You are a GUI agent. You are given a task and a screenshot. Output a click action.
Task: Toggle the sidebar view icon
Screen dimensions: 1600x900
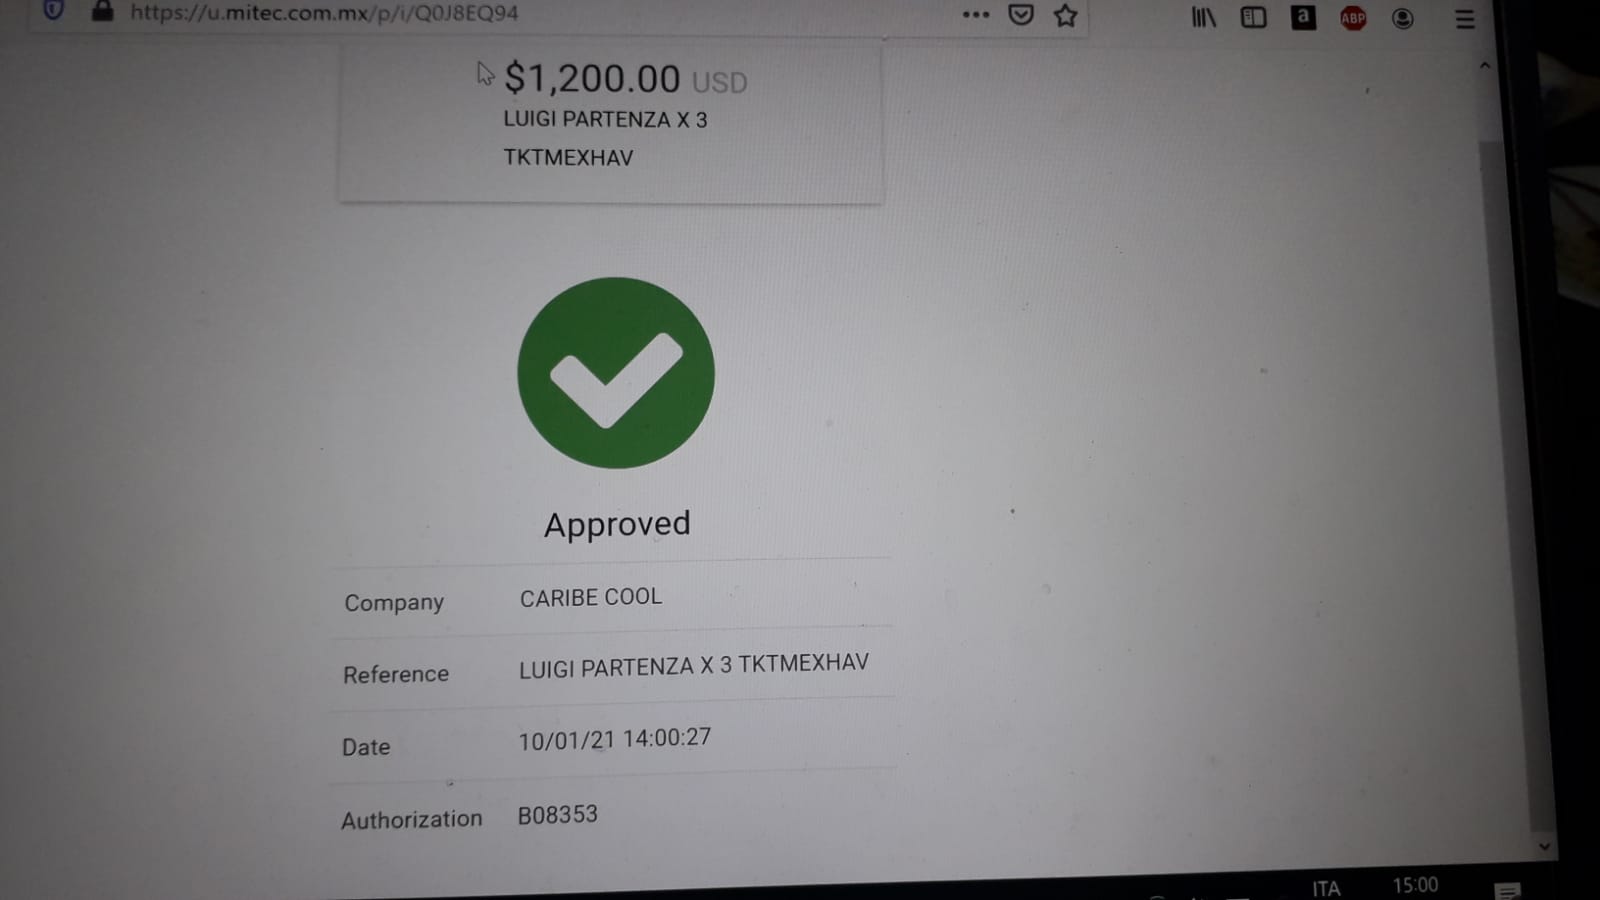click(1253, 17)
